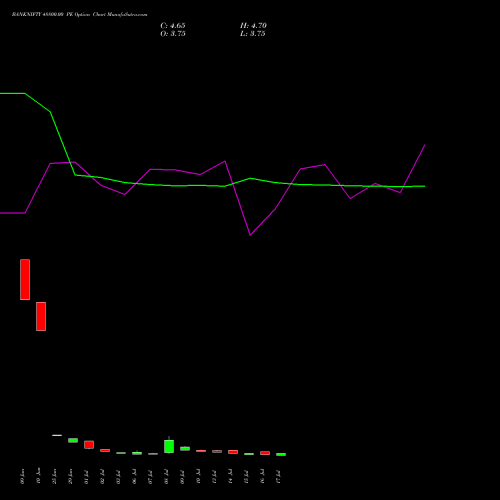Click the large green candlestick near the bottom
The width and height of the screenshot is (500, 500).
point(169,446)
